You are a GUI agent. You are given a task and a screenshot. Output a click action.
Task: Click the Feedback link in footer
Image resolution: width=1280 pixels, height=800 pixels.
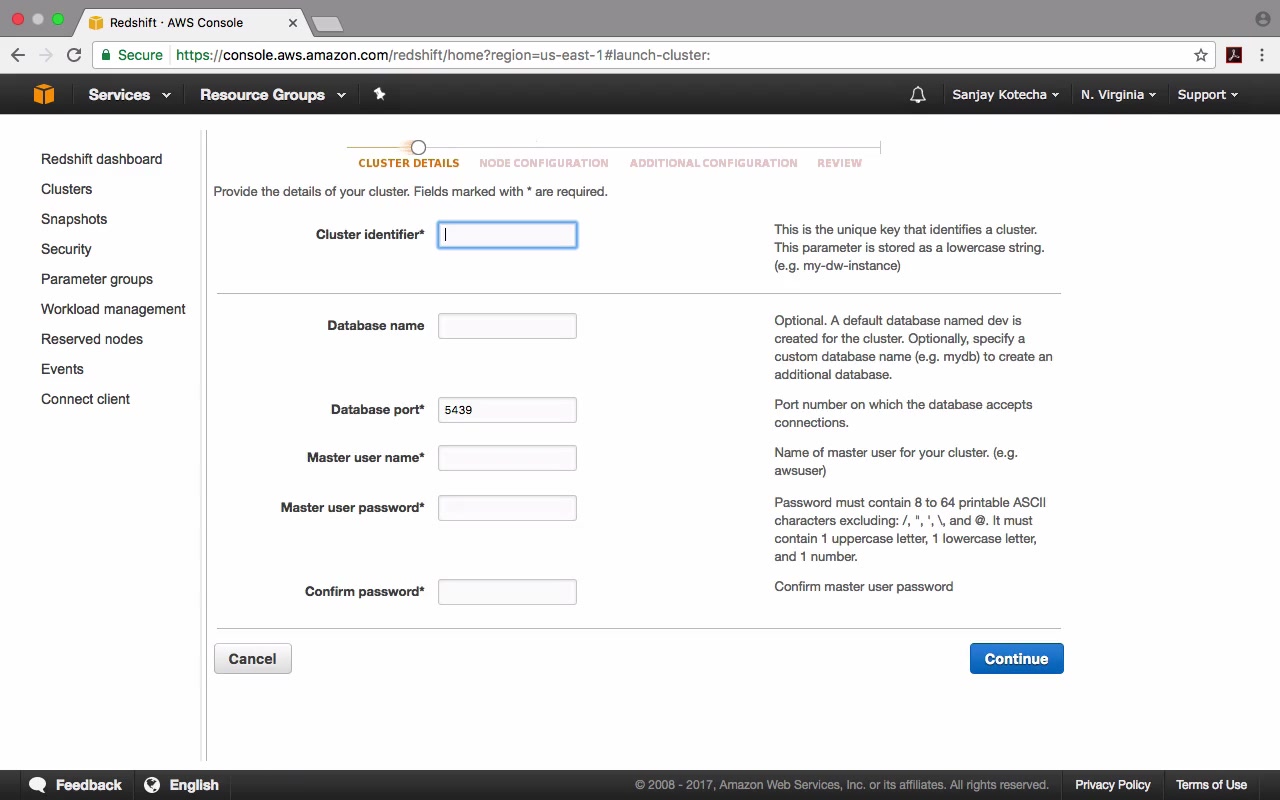(88, 785)
